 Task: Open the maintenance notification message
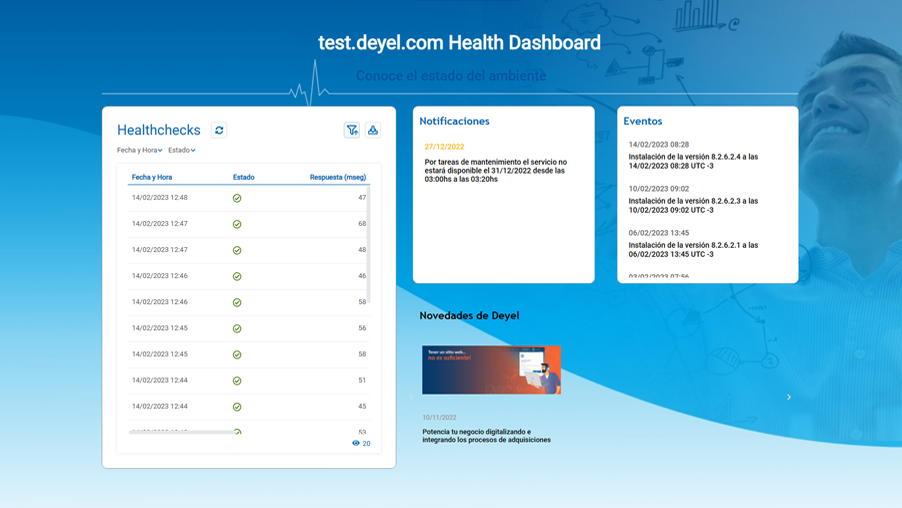[x=496, y=171]
